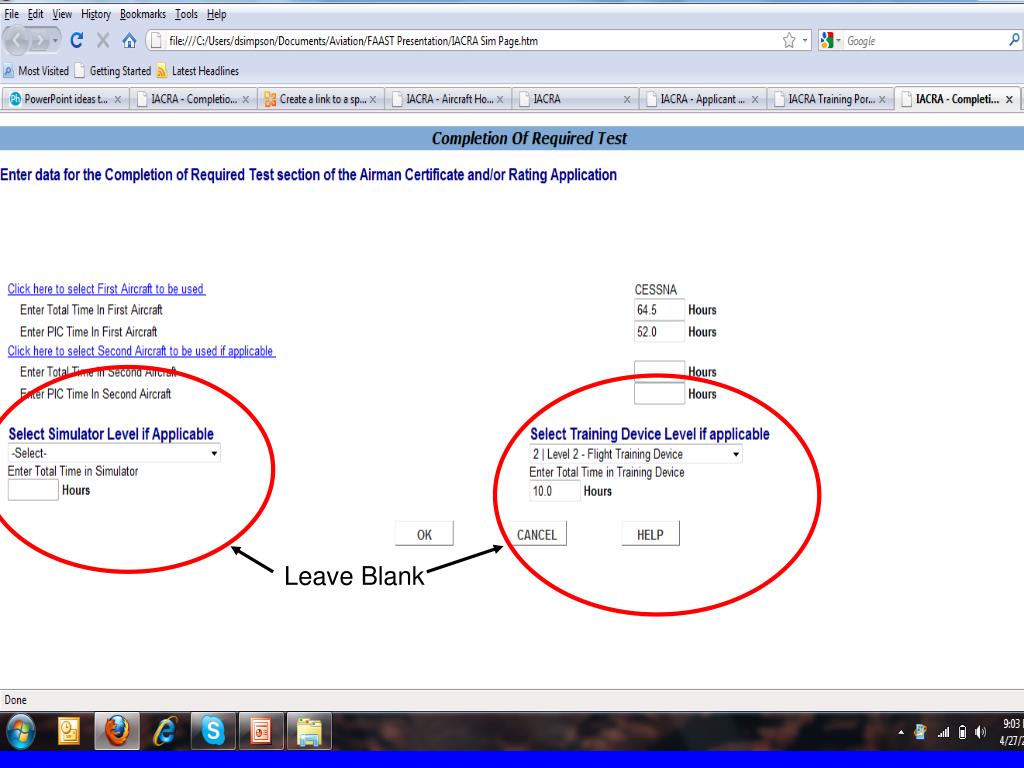This screenshot has width=1024, height=768.
Task: Close the PowerPoint ideas tab
Action: coord(118,99)
